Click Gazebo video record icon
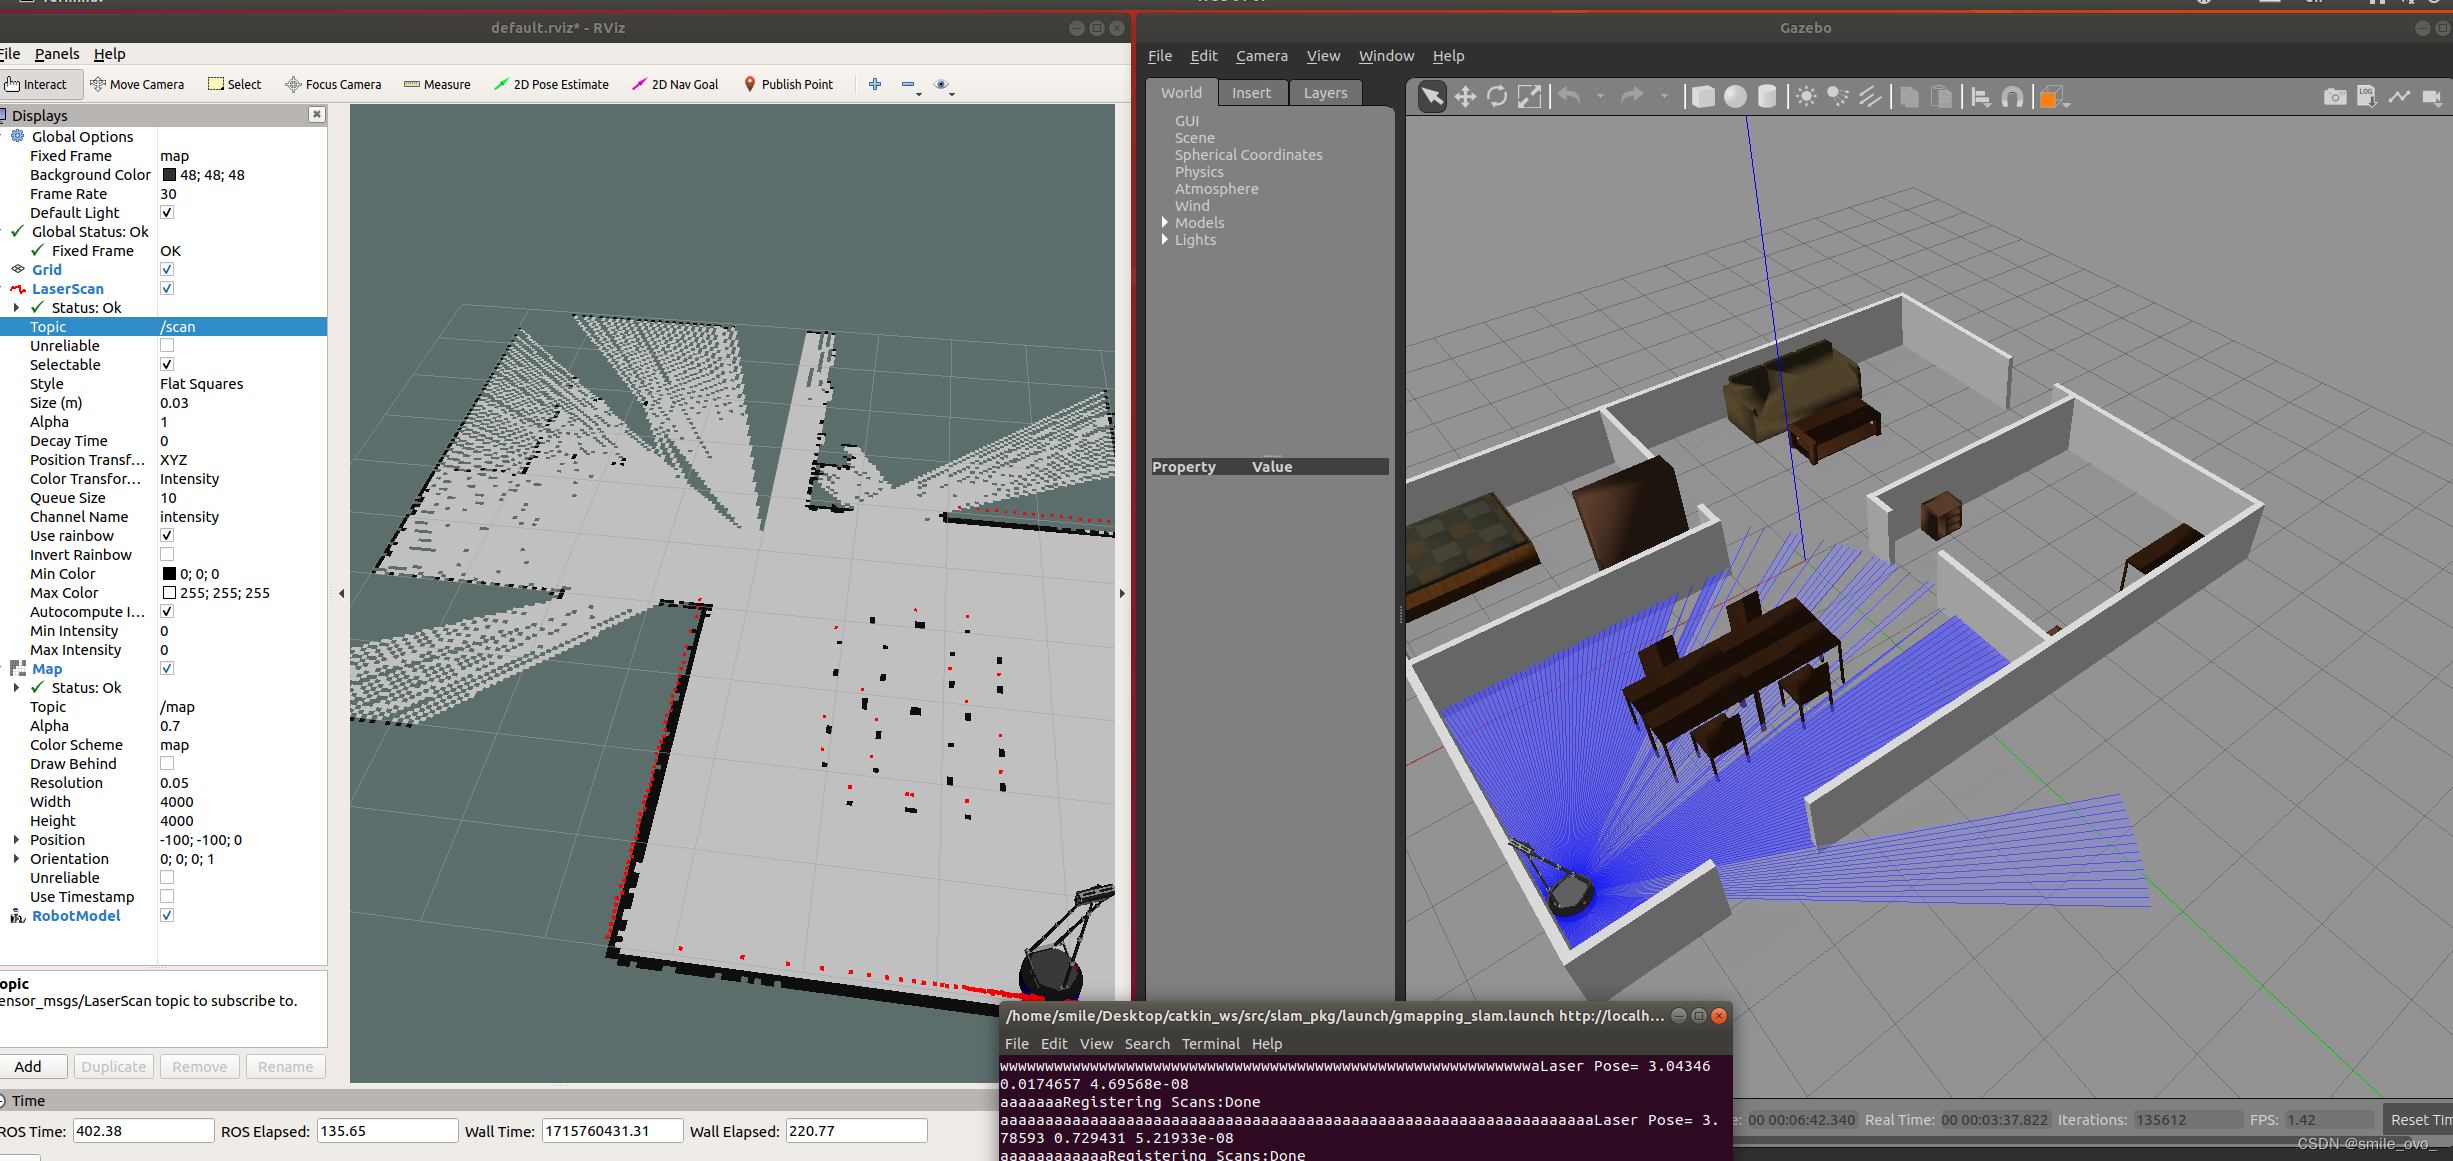Image resolution: width=2453 pixels, height=1161 pixels. [x=2432, y=97]
